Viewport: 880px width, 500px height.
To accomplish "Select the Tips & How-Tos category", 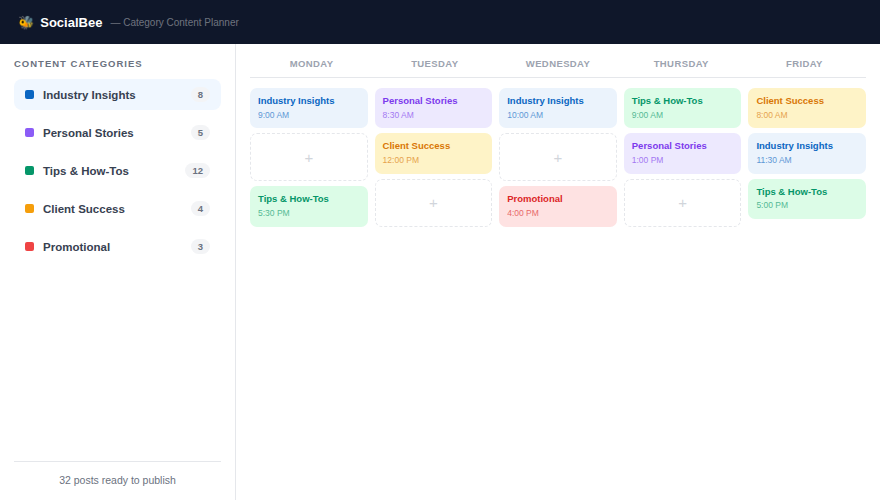I will [86, 171].
